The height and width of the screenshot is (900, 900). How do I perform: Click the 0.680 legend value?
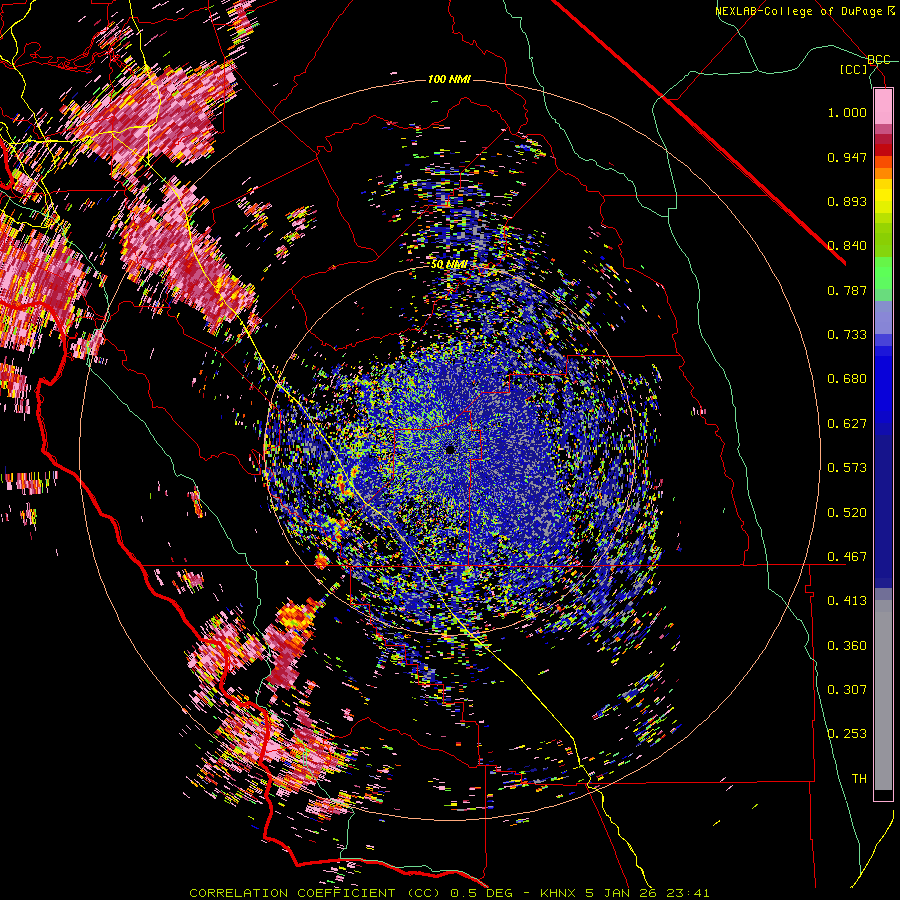tap(847, 379)
